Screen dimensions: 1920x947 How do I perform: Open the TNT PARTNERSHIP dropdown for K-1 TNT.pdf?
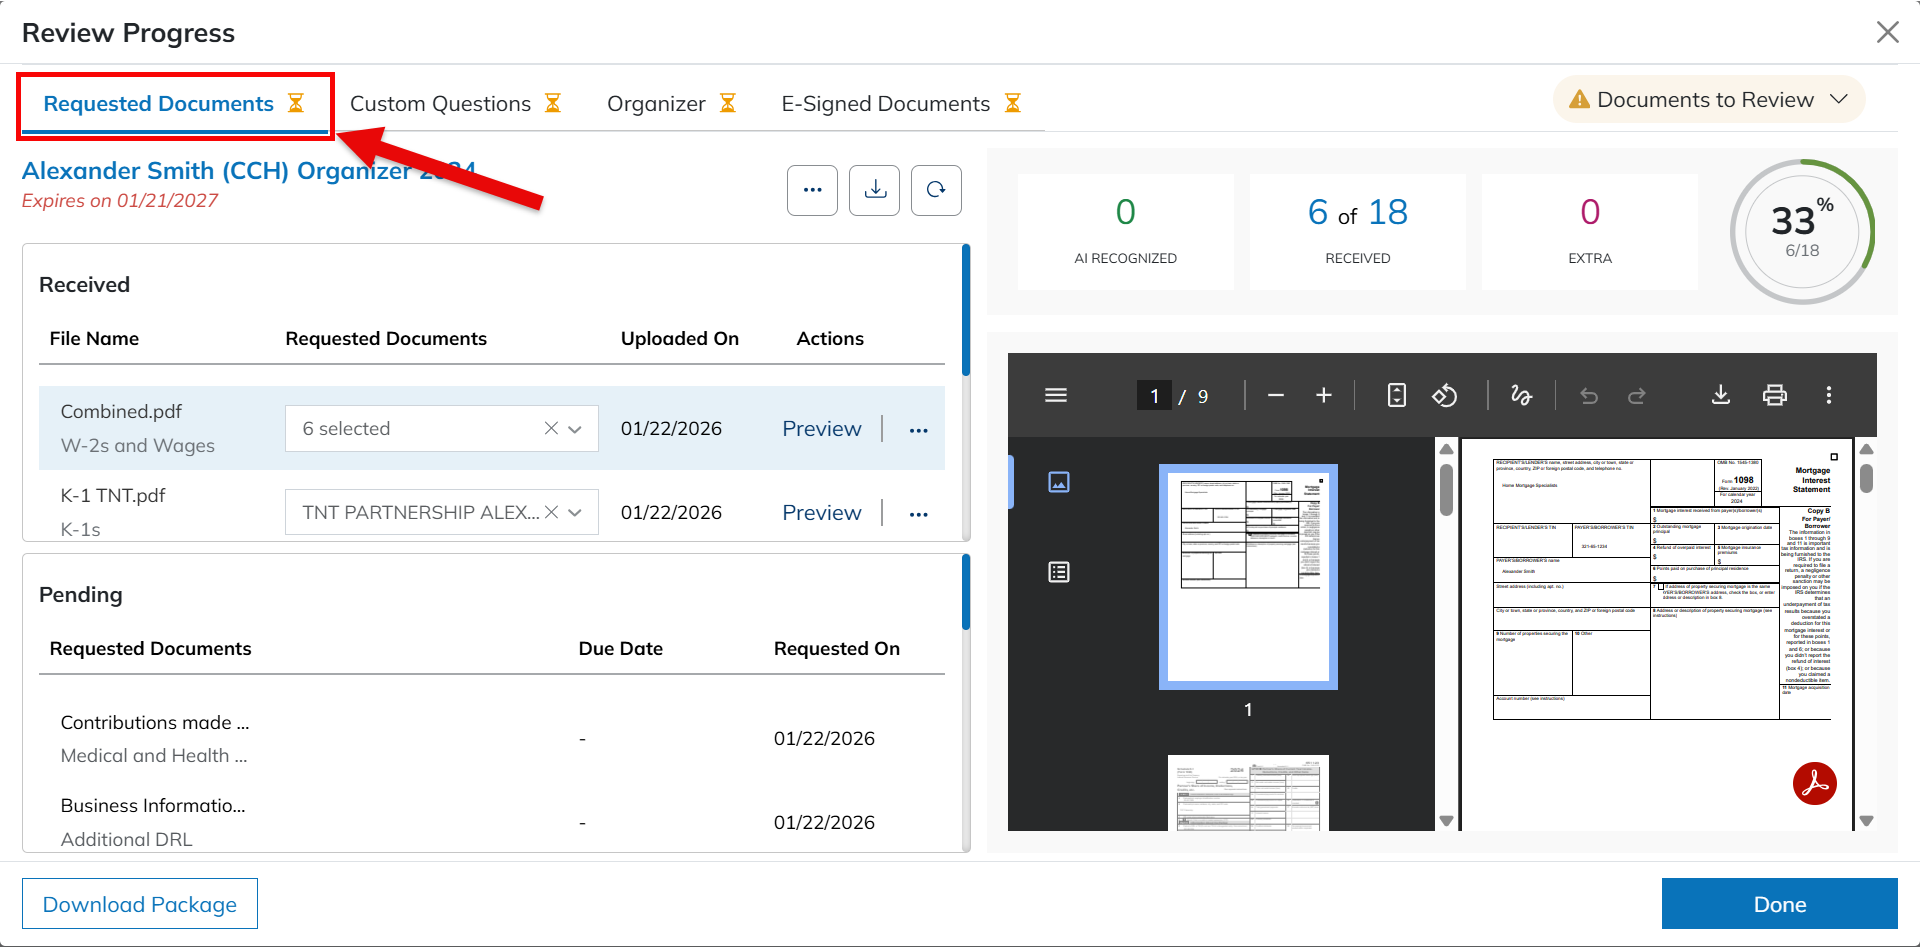click(575, 513)
